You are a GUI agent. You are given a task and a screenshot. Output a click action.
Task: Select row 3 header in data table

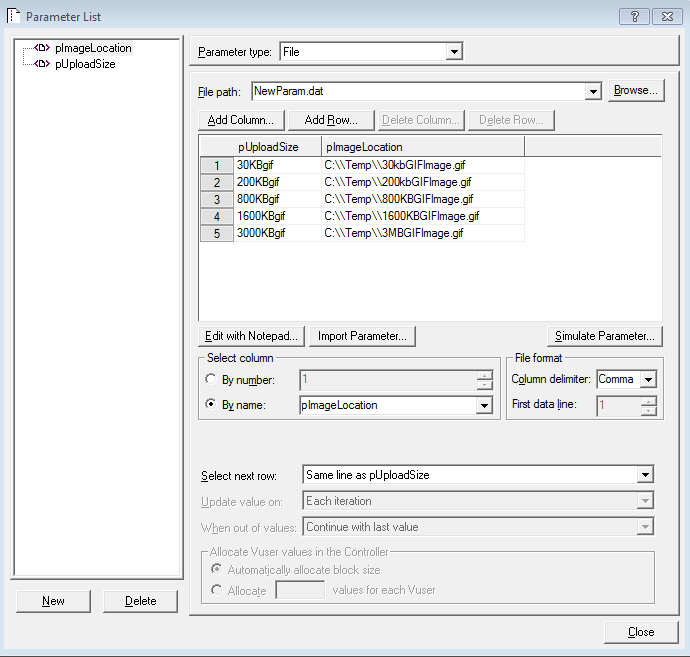tap(217, 199)
